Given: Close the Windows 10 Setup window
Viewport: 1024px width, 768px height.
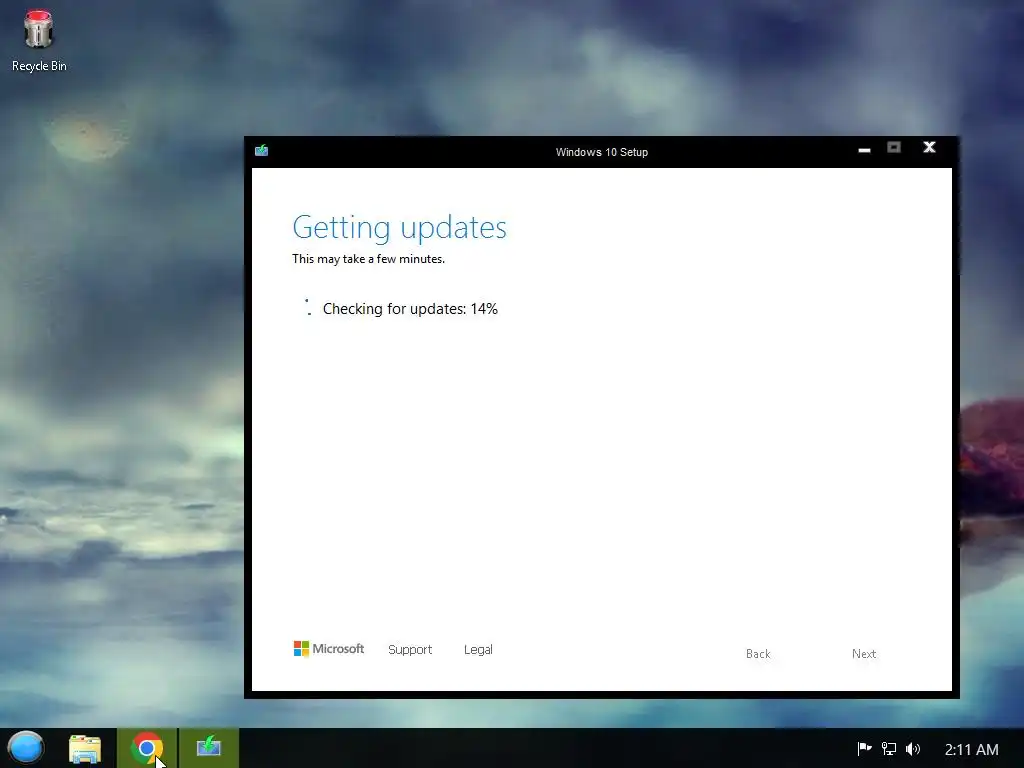Looking at the screenshot, I should 929,148.
